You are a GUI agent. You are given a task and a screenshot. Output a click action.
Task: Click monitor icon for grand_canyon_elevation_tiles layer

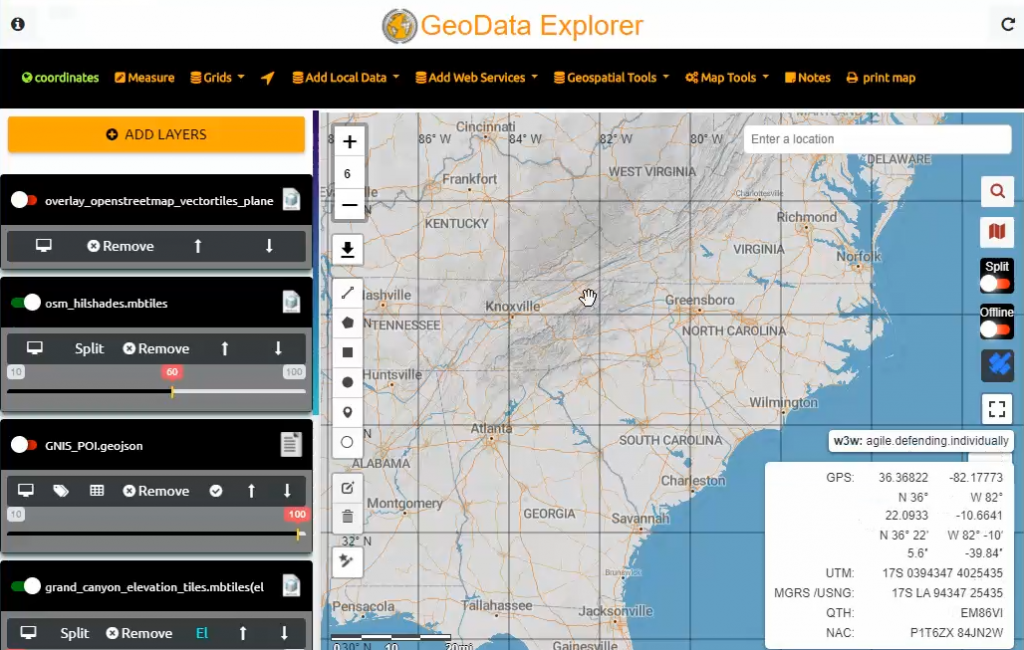pos(28,632)
